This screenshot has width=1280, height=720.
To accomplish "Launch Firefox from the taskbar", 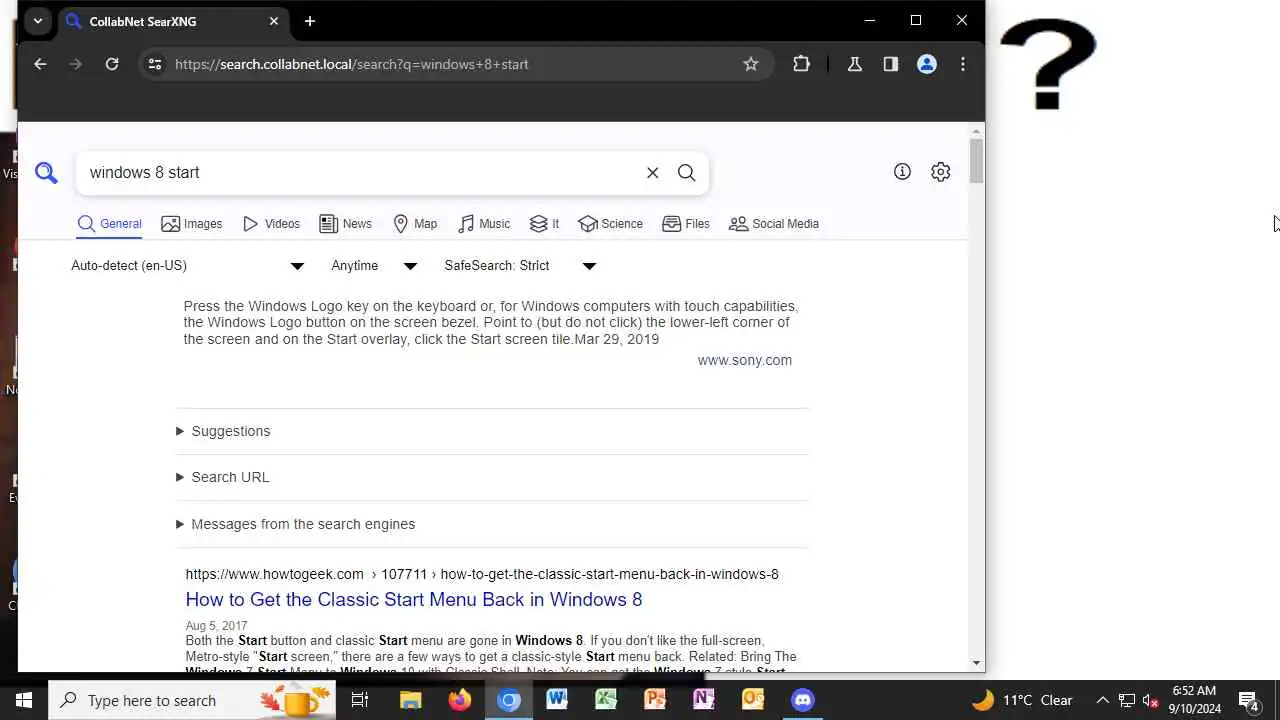I will [459, 700].
